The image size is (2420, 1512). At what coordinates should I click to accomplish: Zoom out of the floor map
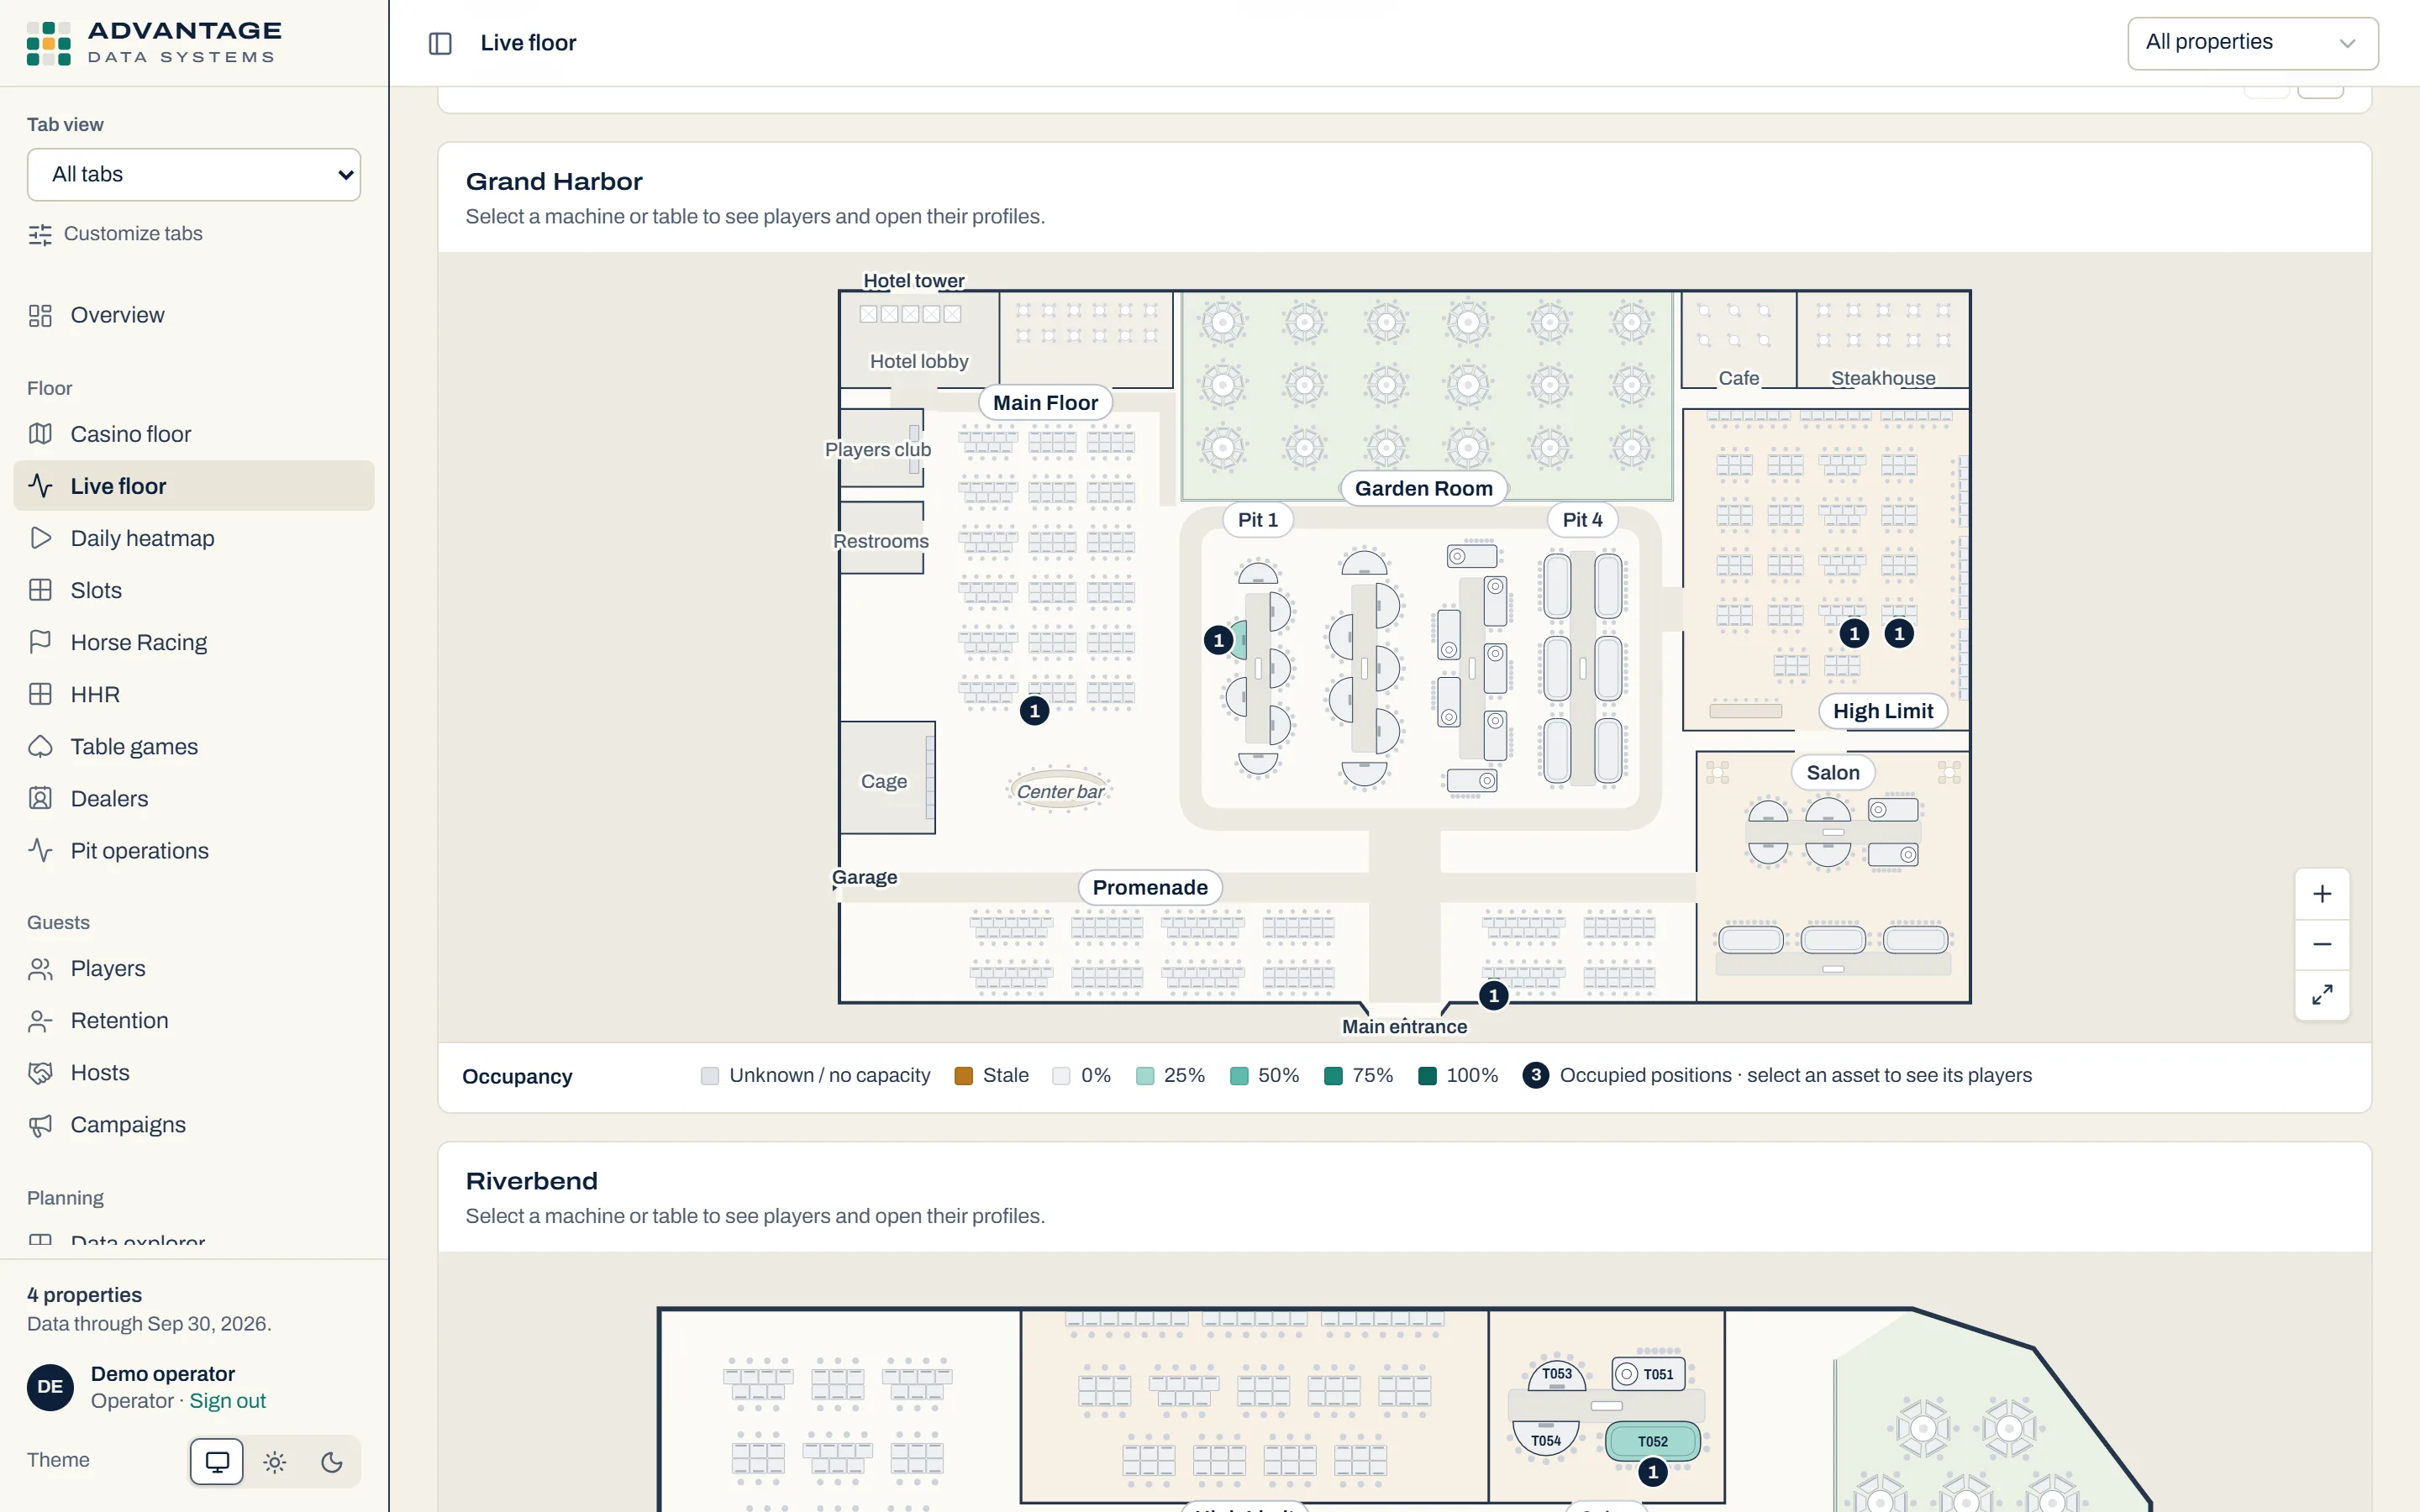pyautogui.click(x=2322, y=944)
